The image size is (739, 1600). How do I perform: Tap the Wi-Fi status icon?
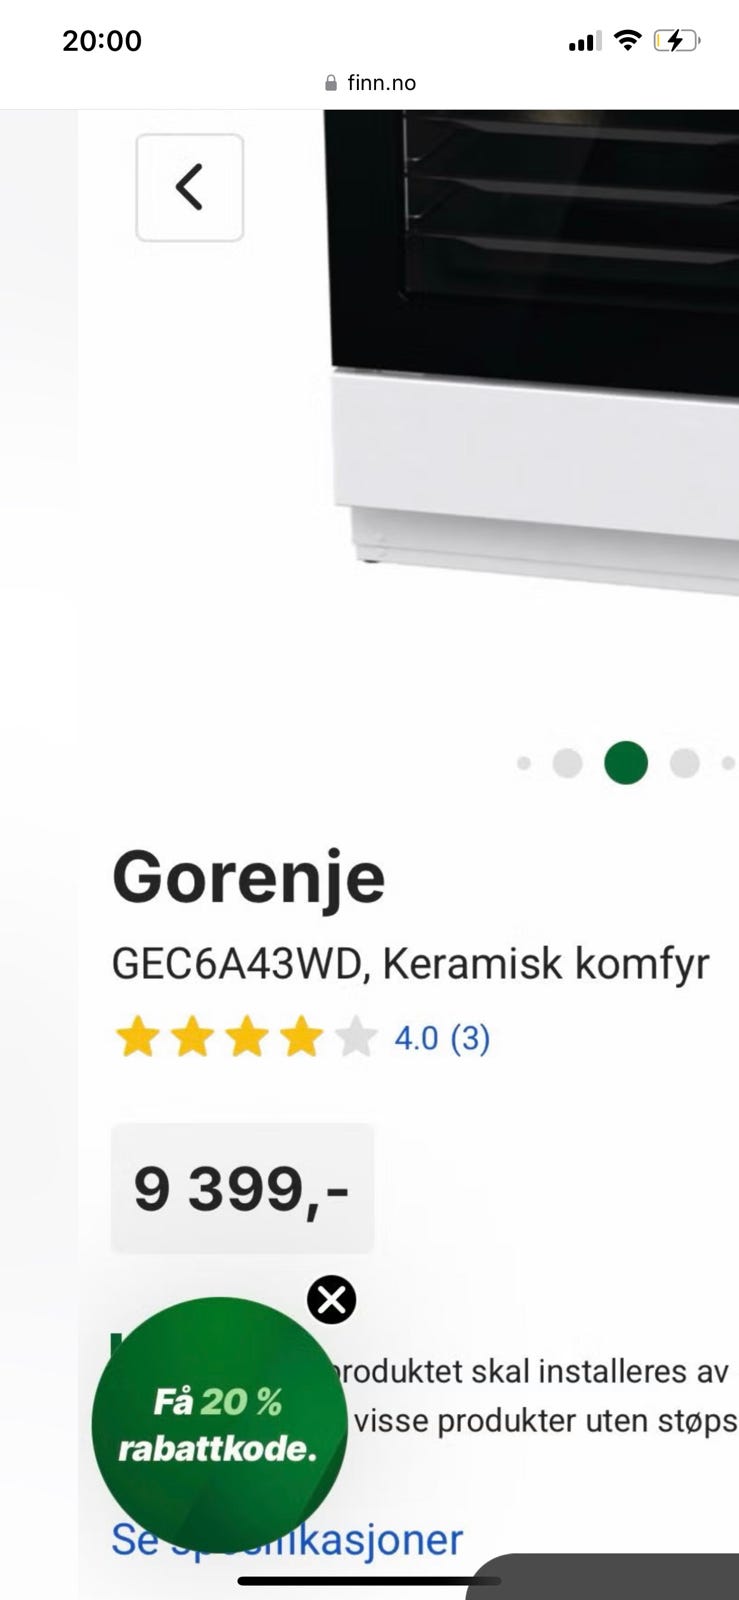[627, 40]
